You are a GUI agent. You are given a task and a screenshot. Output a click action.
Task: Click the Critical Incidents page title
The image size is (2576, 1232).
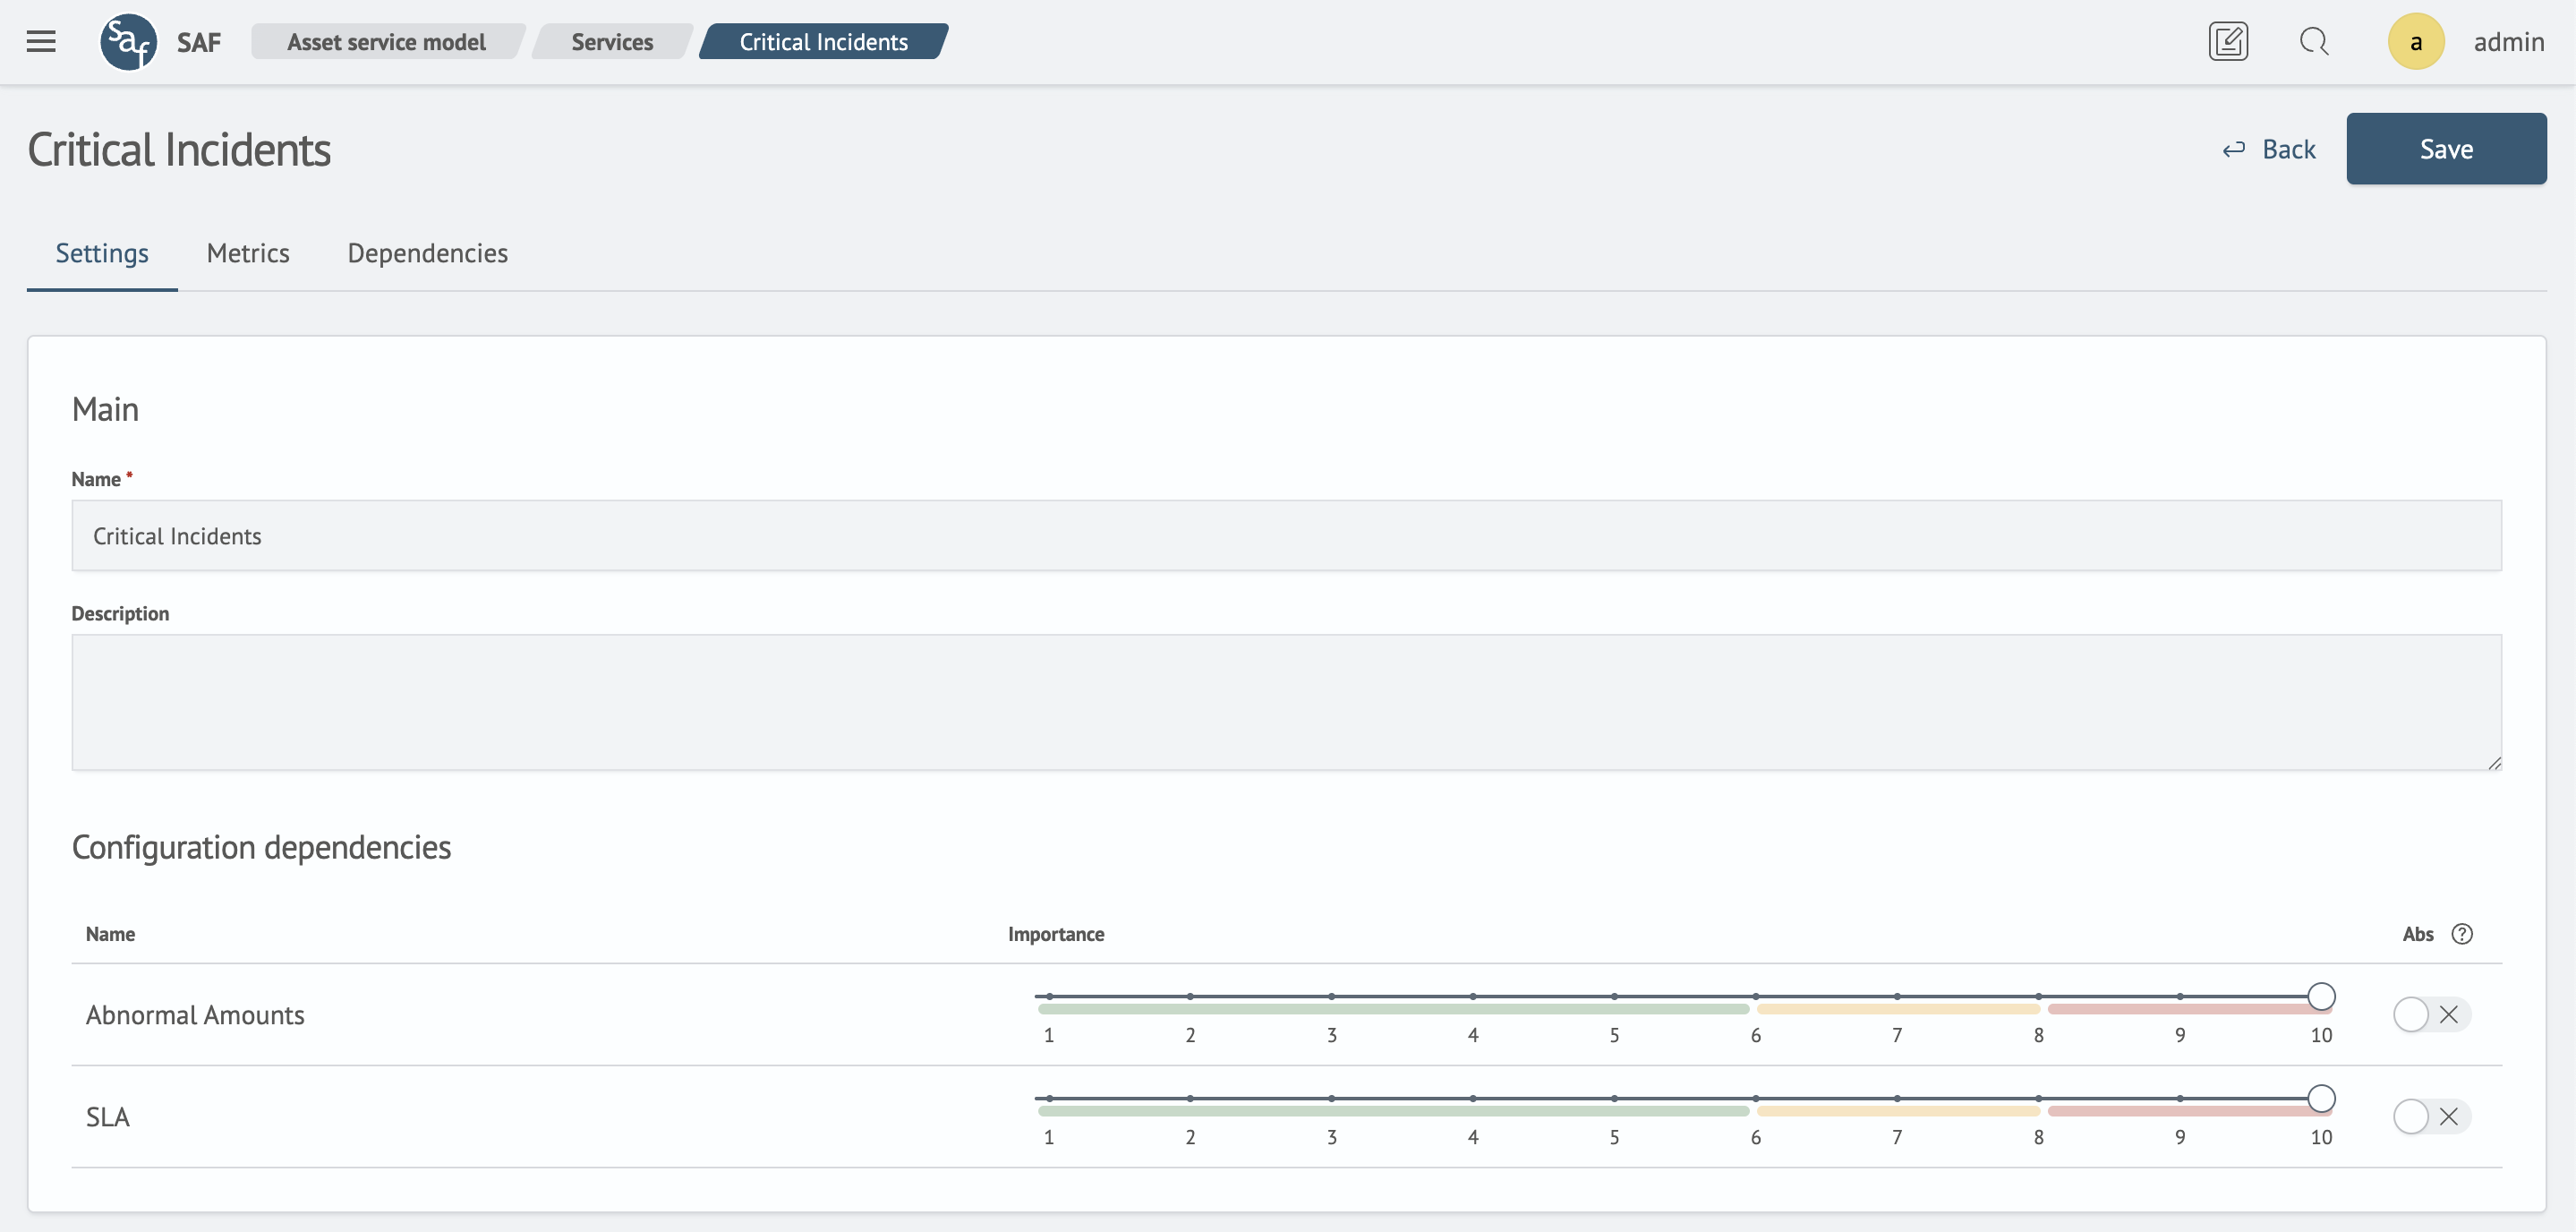pos(179,150)
